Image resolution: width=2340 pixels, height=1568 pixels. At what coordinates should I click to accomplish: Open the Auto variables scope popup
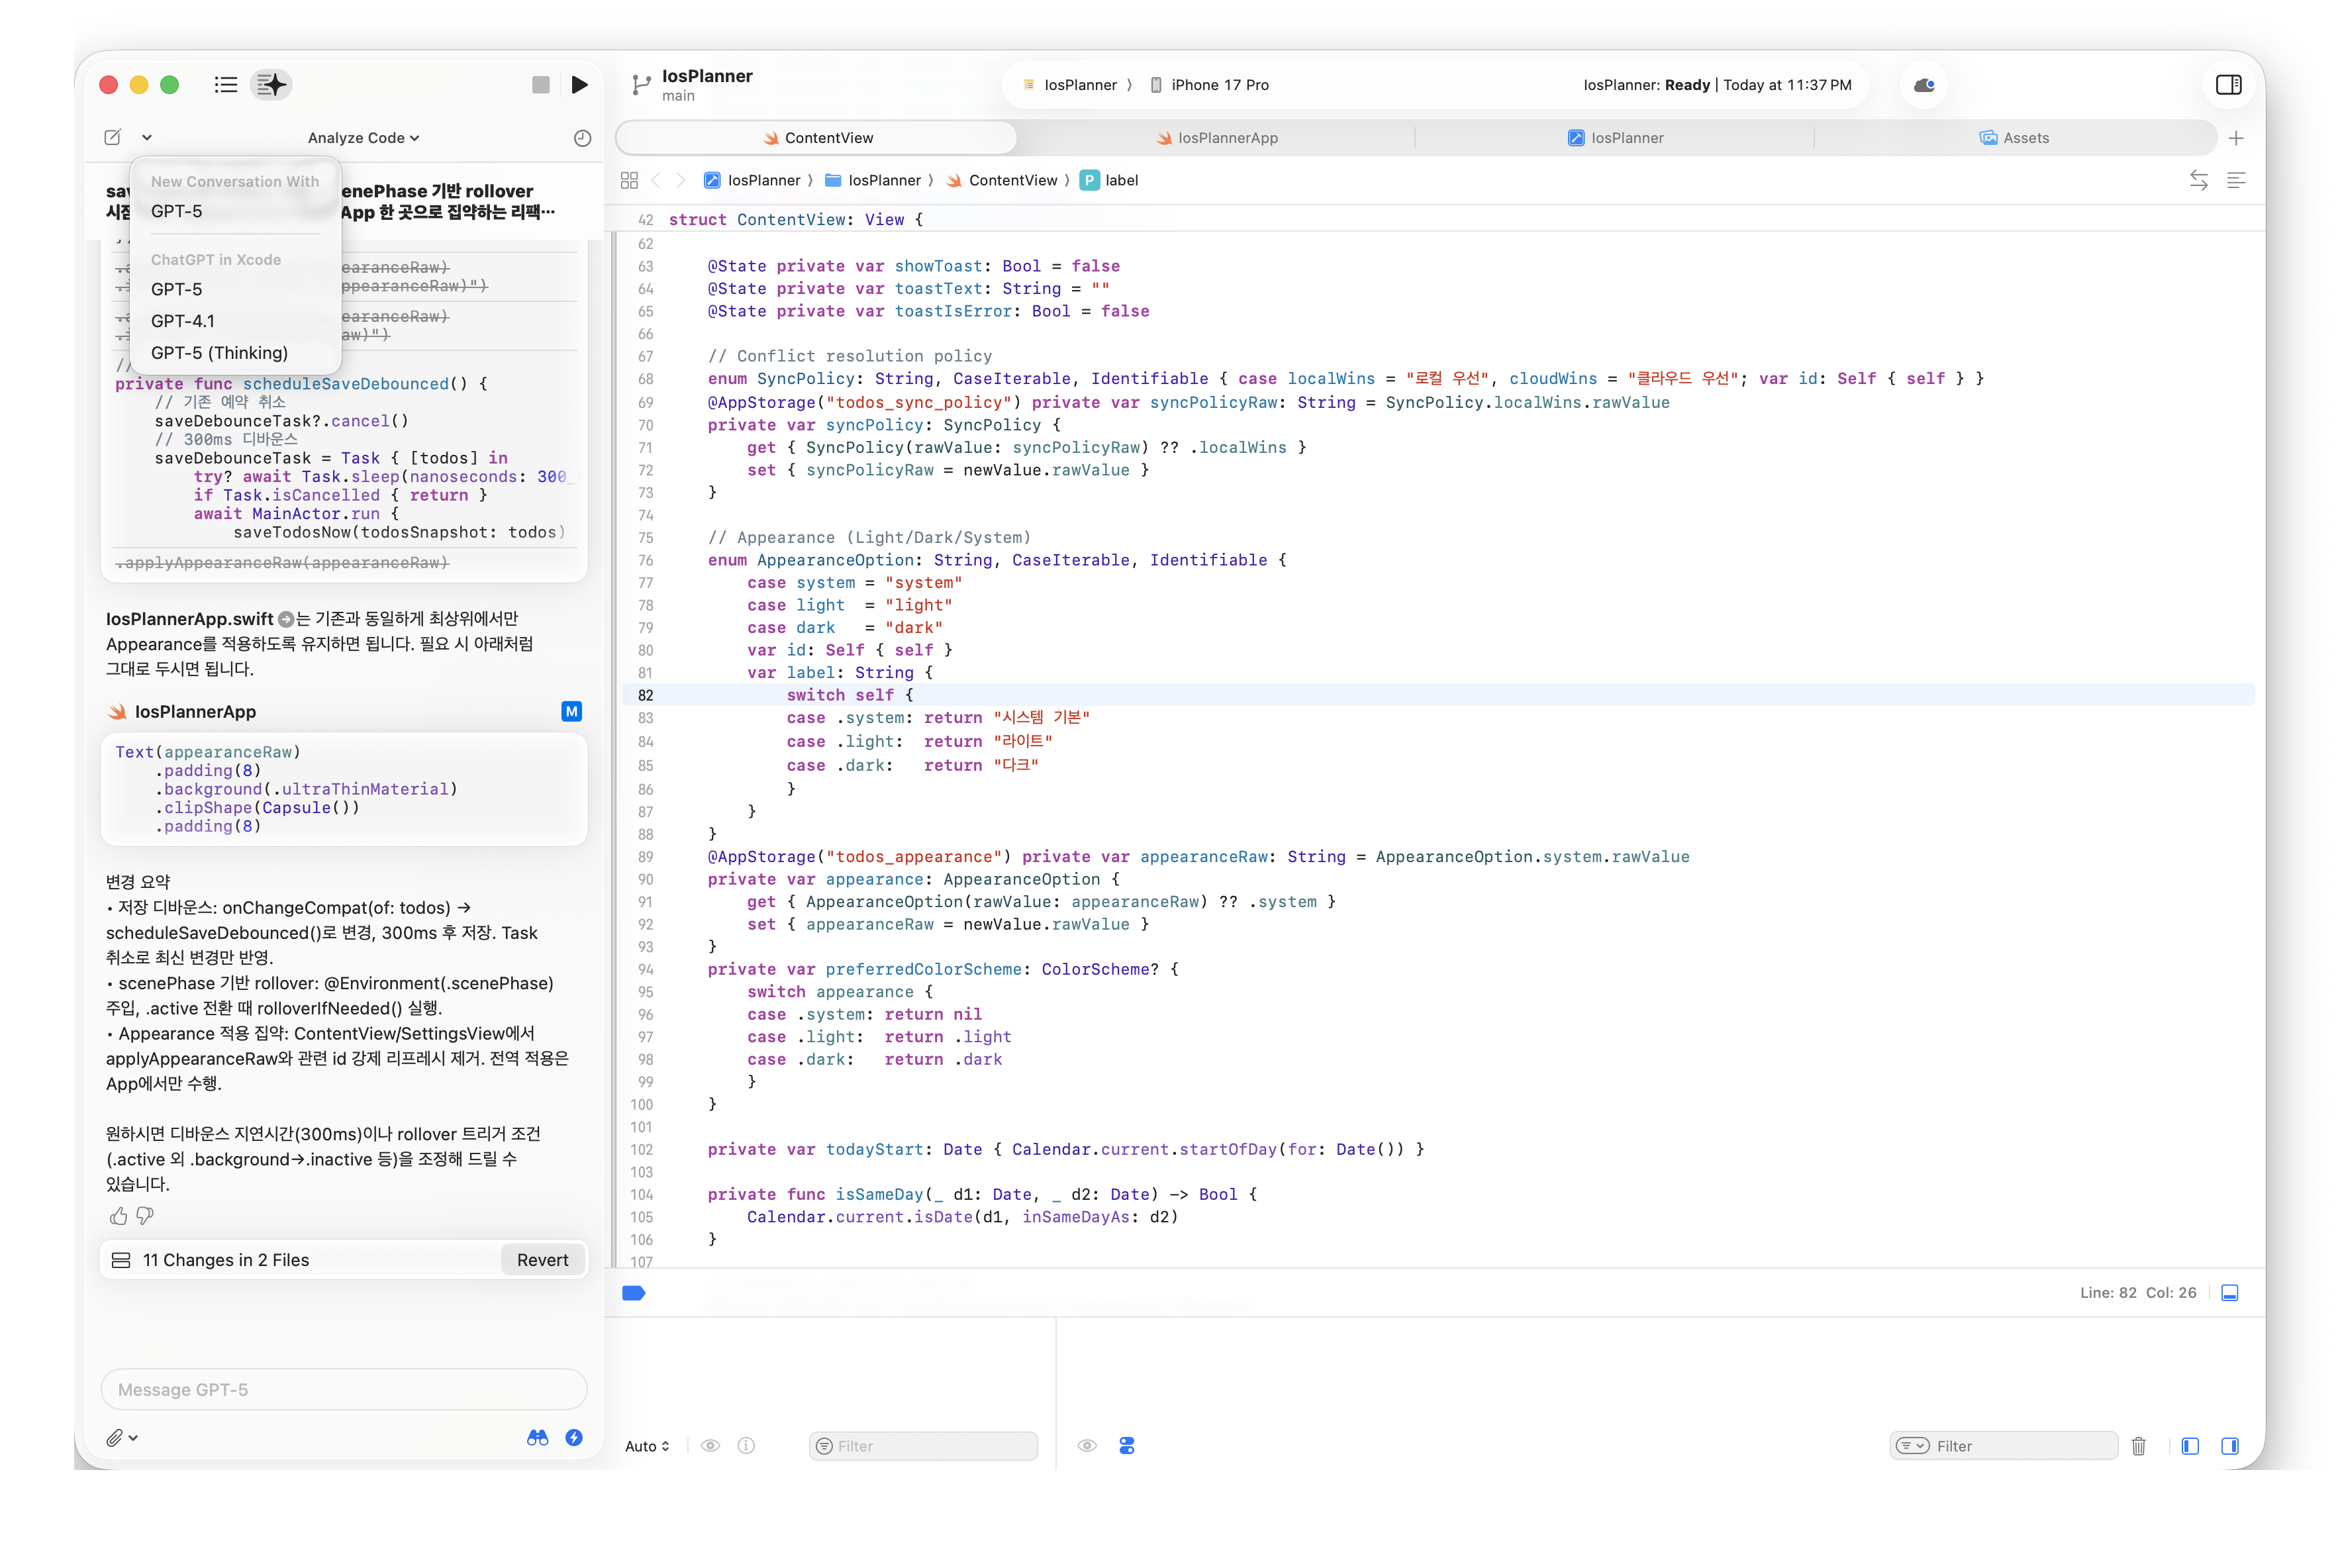click(647, 1446)
